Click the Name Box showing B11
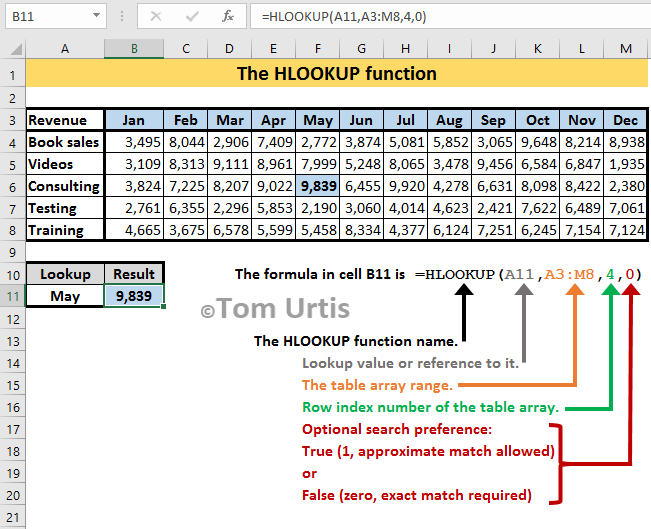Viewport: 651px width, 529px height. (x=56, y=16)
